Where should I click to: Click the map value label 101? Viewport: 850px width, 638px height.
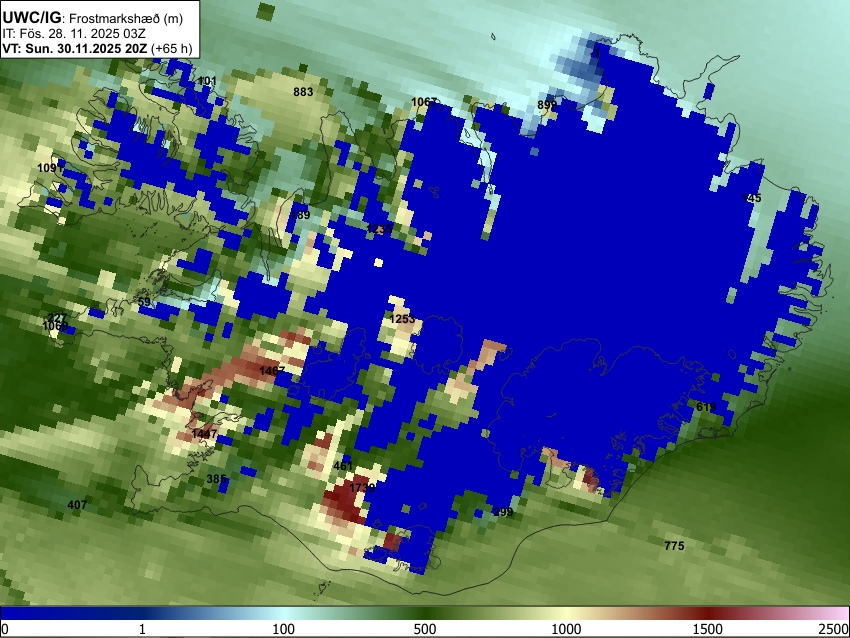click(x=207, y=81)
